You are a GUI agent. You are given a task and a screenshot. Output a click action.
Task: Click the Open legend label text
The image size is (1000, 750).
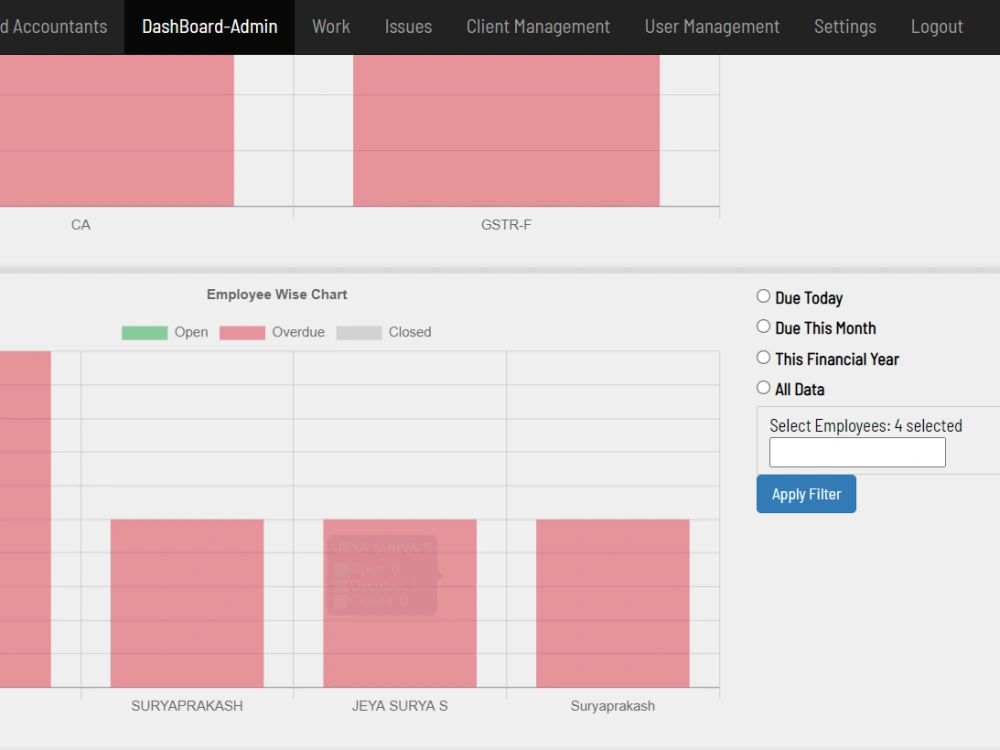(x=191, y=332)
